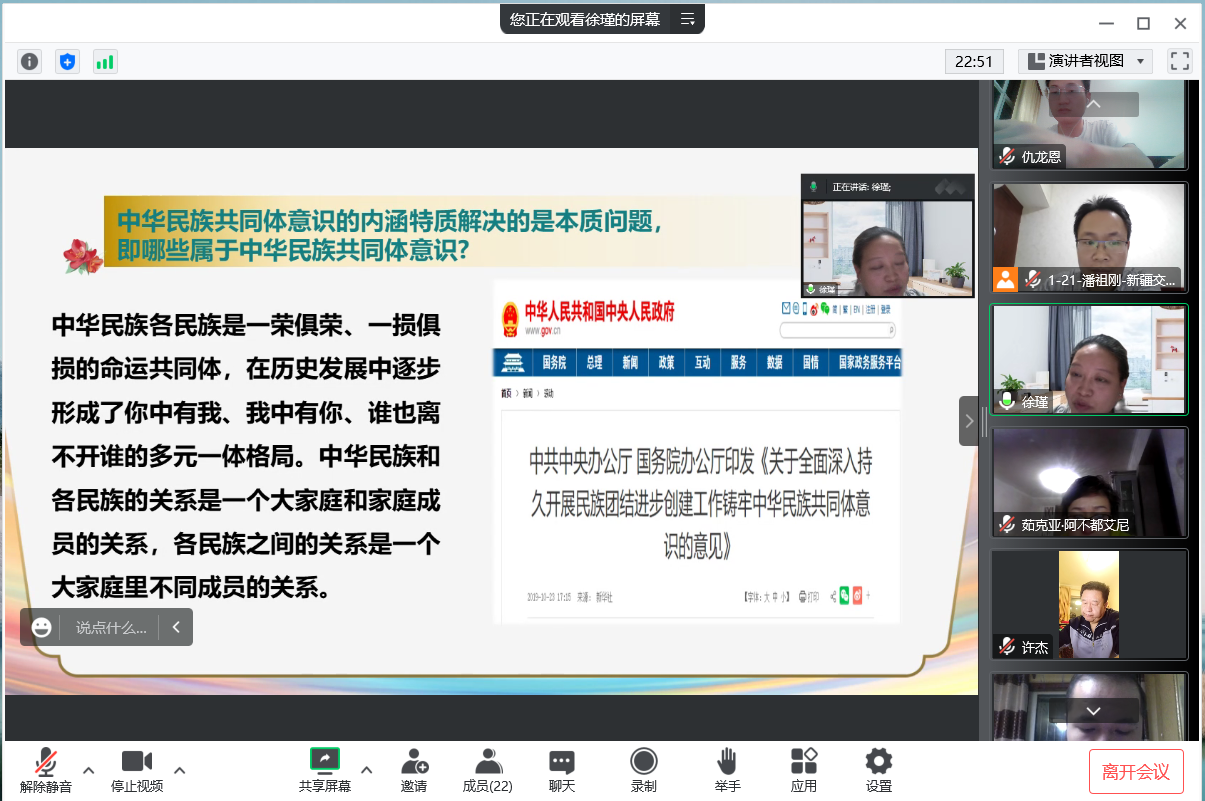
Task: Check the green network signal icon
Action: point(105,62)
